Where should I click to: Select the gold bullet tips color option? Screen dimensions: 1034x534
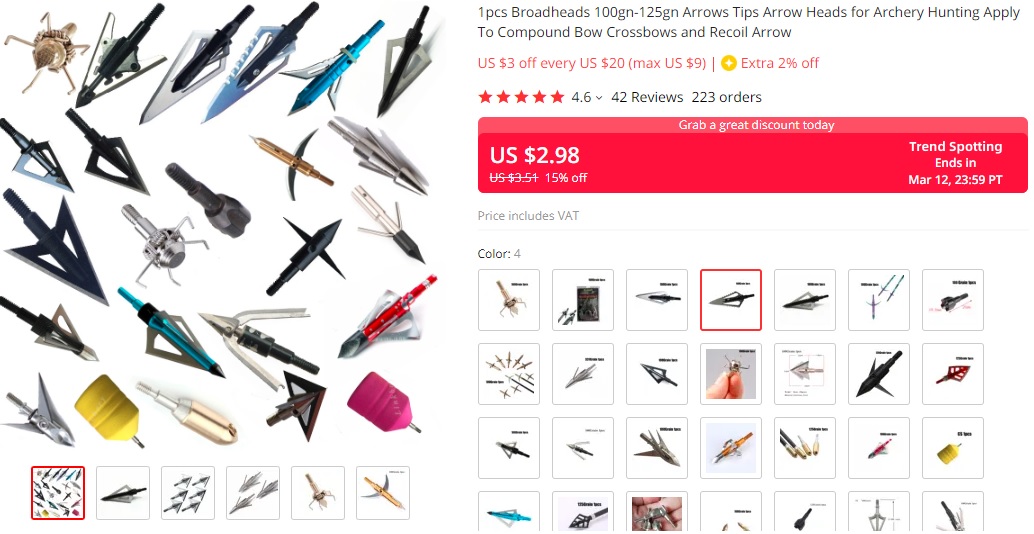[805, 448]
